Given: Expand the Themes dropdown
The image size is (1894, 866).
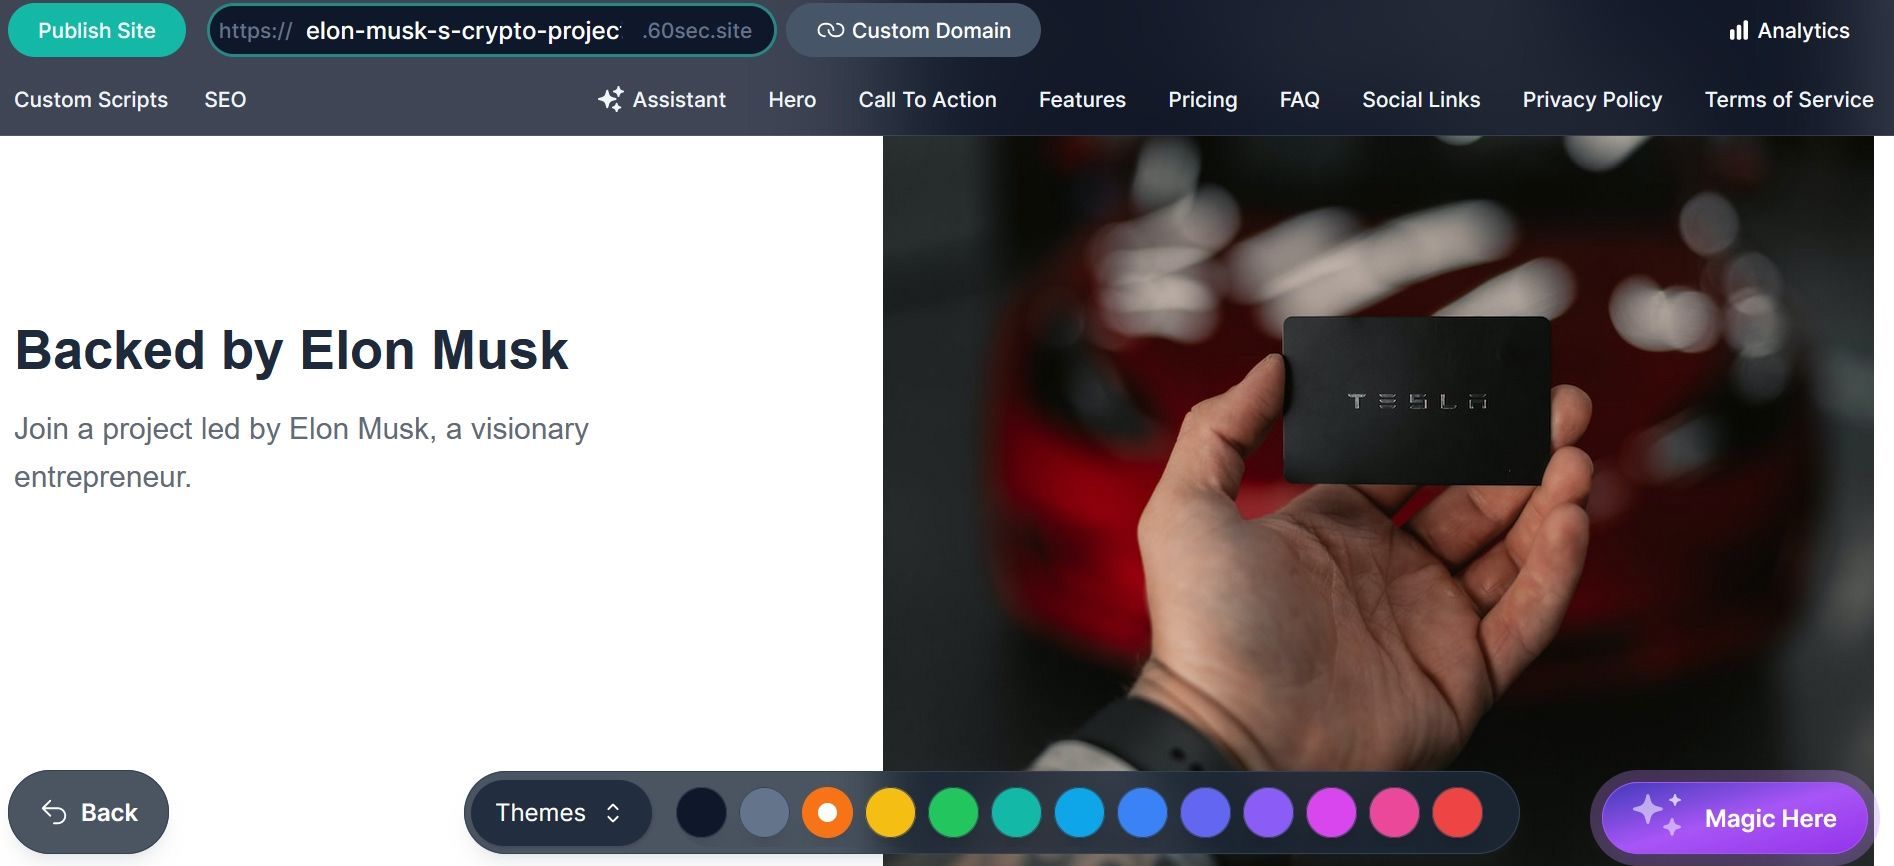Looking at the screenshot, I should [560, 812].
